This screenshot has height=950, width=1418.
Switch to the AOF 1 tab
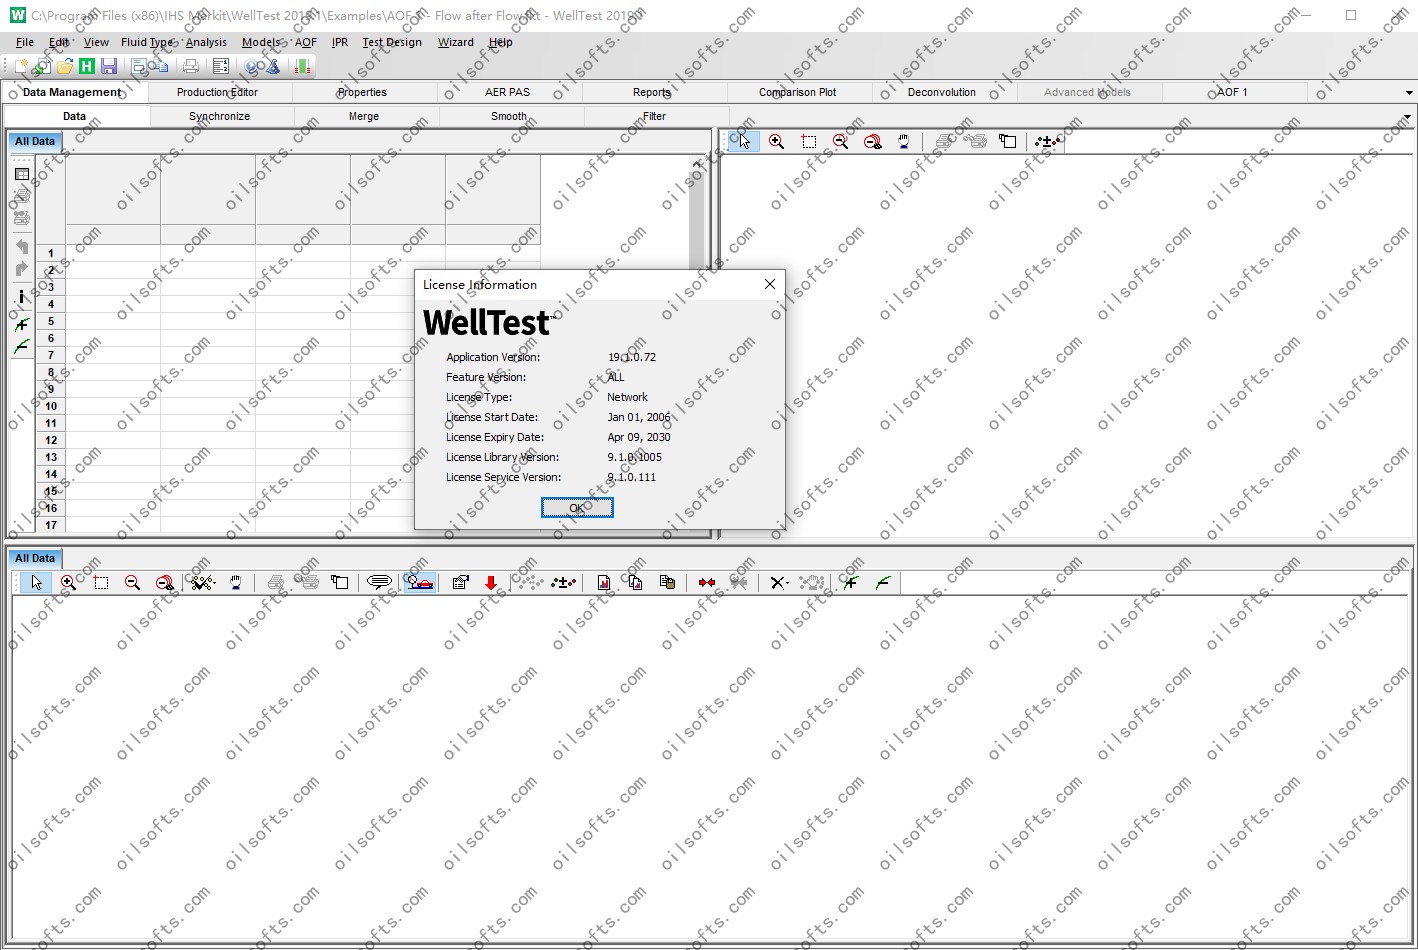[1232, 92]
